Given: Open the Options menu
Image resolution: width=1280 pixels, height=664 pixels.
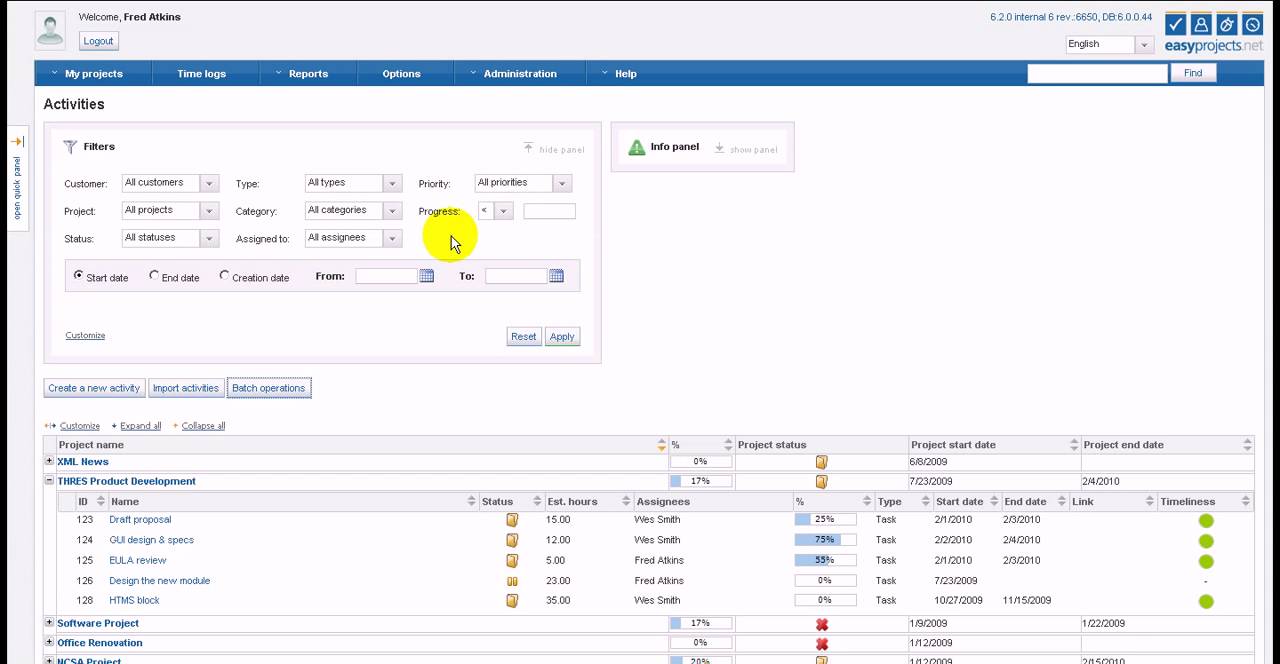Looking at the screenshot, I should pyautogui.click(x=401, y=73).
